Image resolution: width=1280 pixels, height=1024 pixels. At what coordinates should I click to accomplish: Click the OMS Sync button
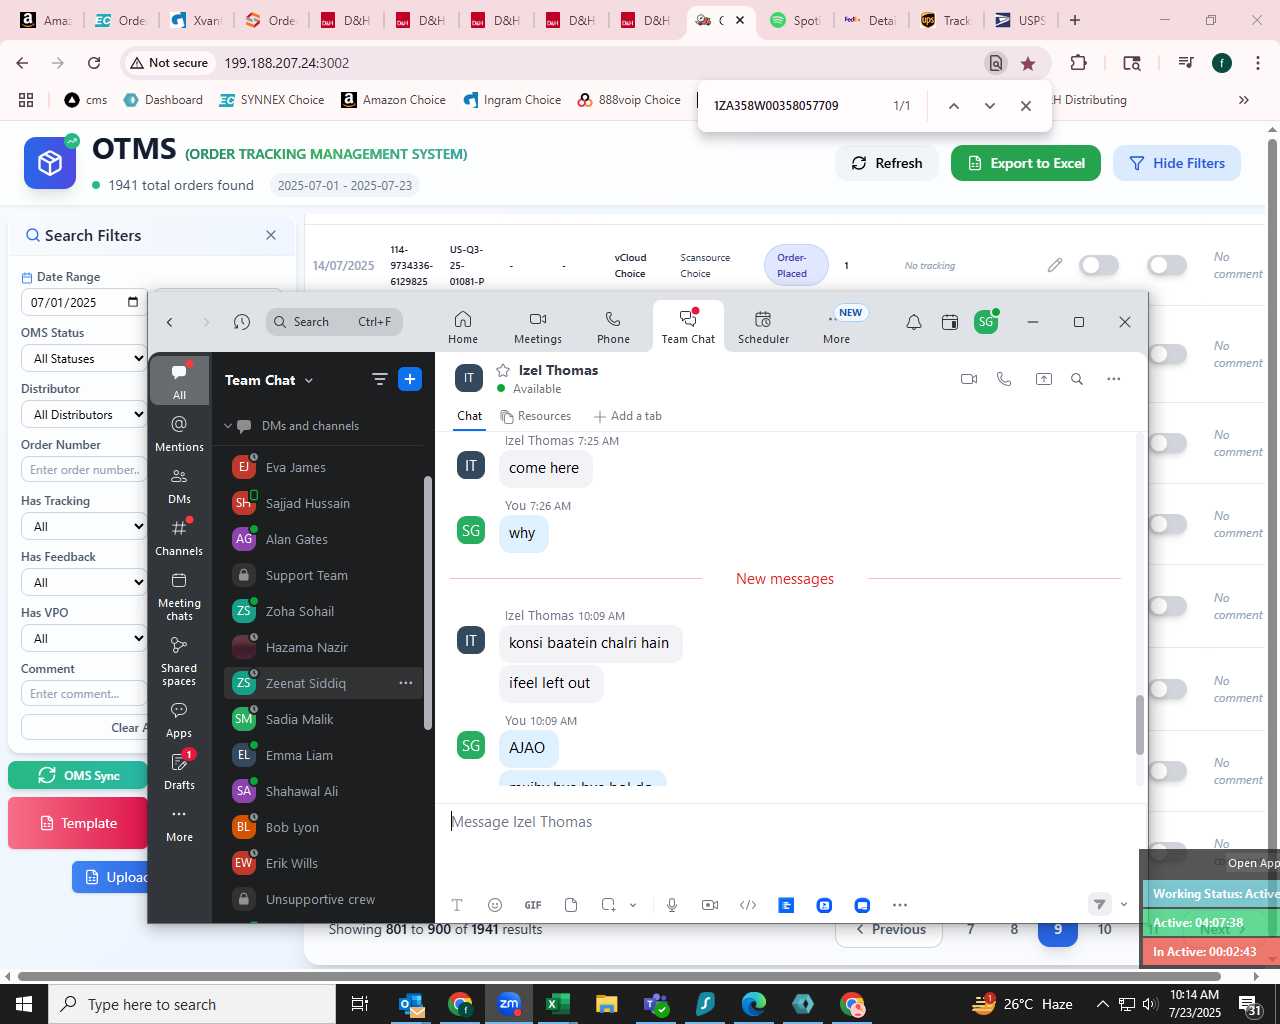[x=78, y=775]
